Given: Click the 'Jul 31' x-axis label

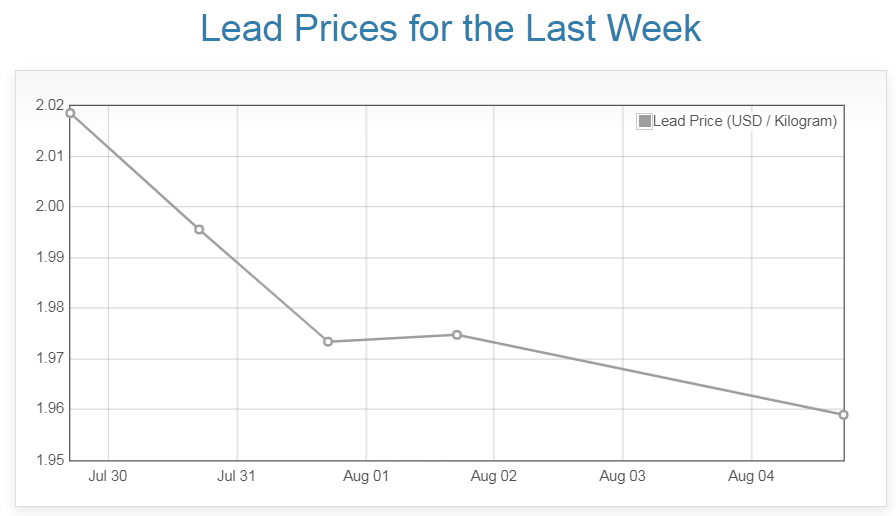Looking at the screenshot, I should [x=237, y=477].
